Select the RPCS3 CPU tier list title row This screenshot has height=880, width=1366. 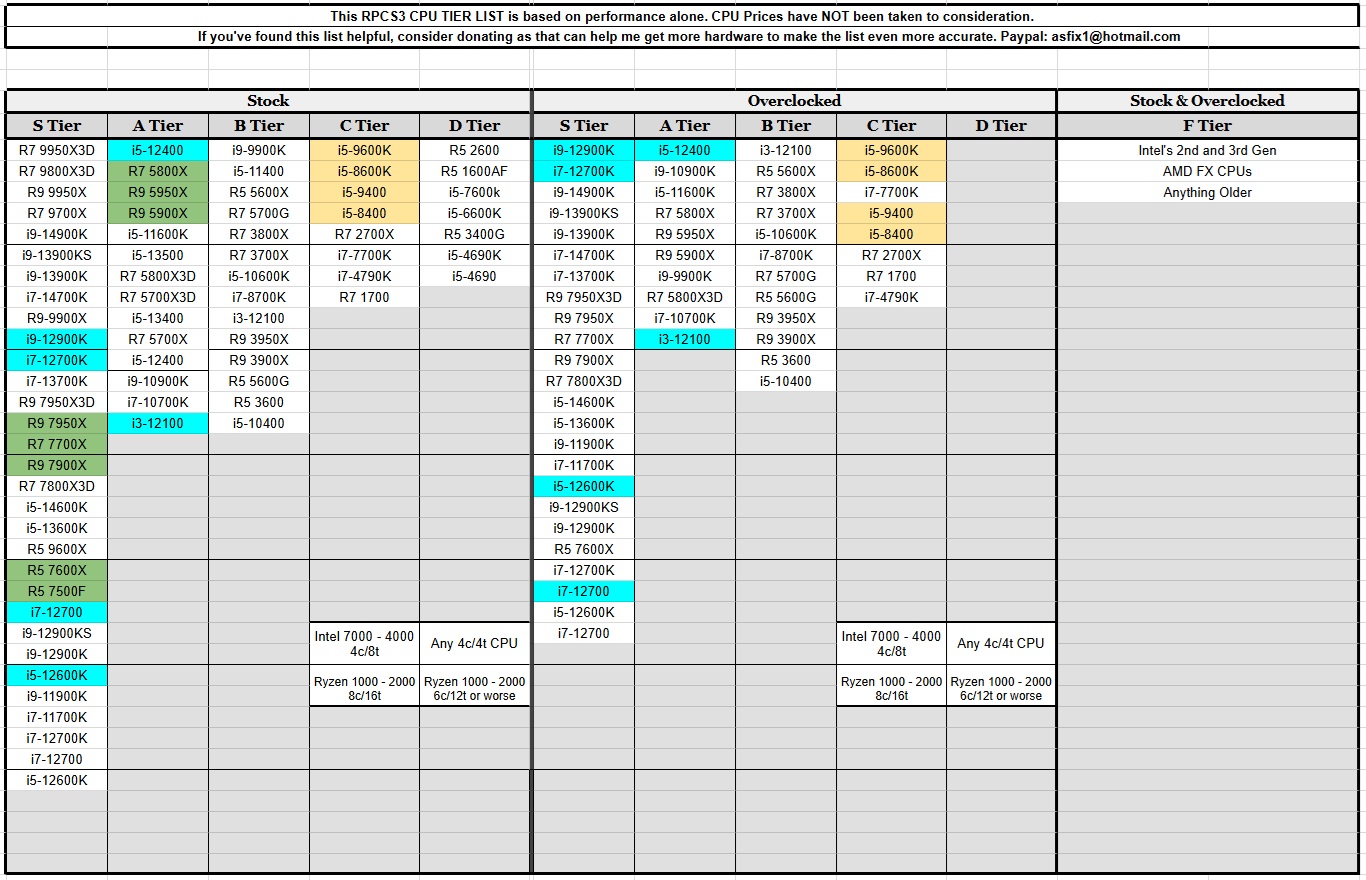tap(682, 17)
